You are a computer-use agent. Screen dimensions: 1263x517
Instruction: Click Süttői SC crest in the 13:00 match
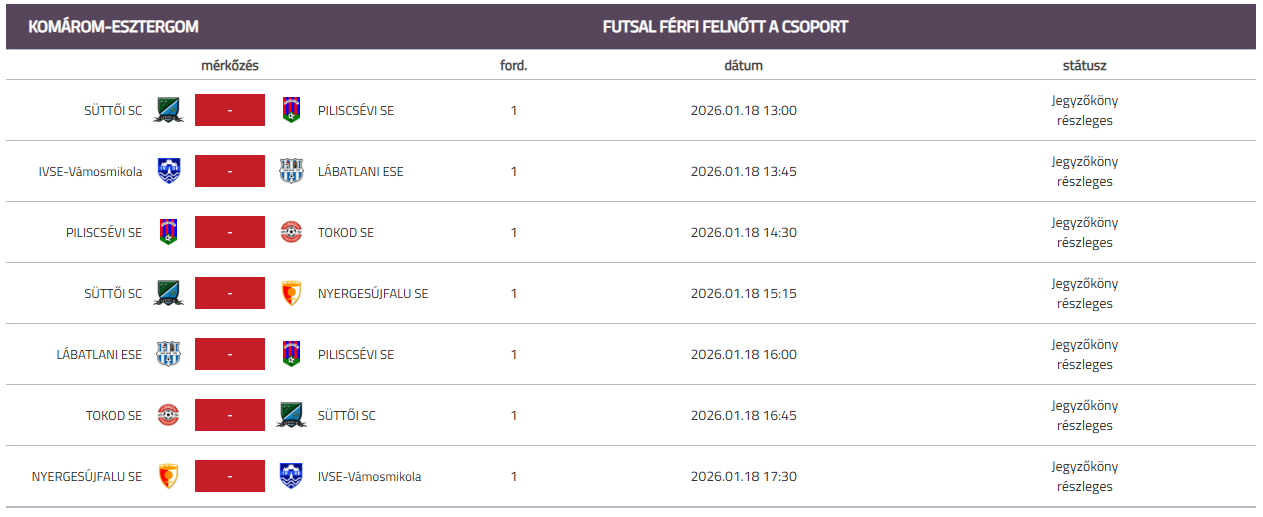click(168, 110)
